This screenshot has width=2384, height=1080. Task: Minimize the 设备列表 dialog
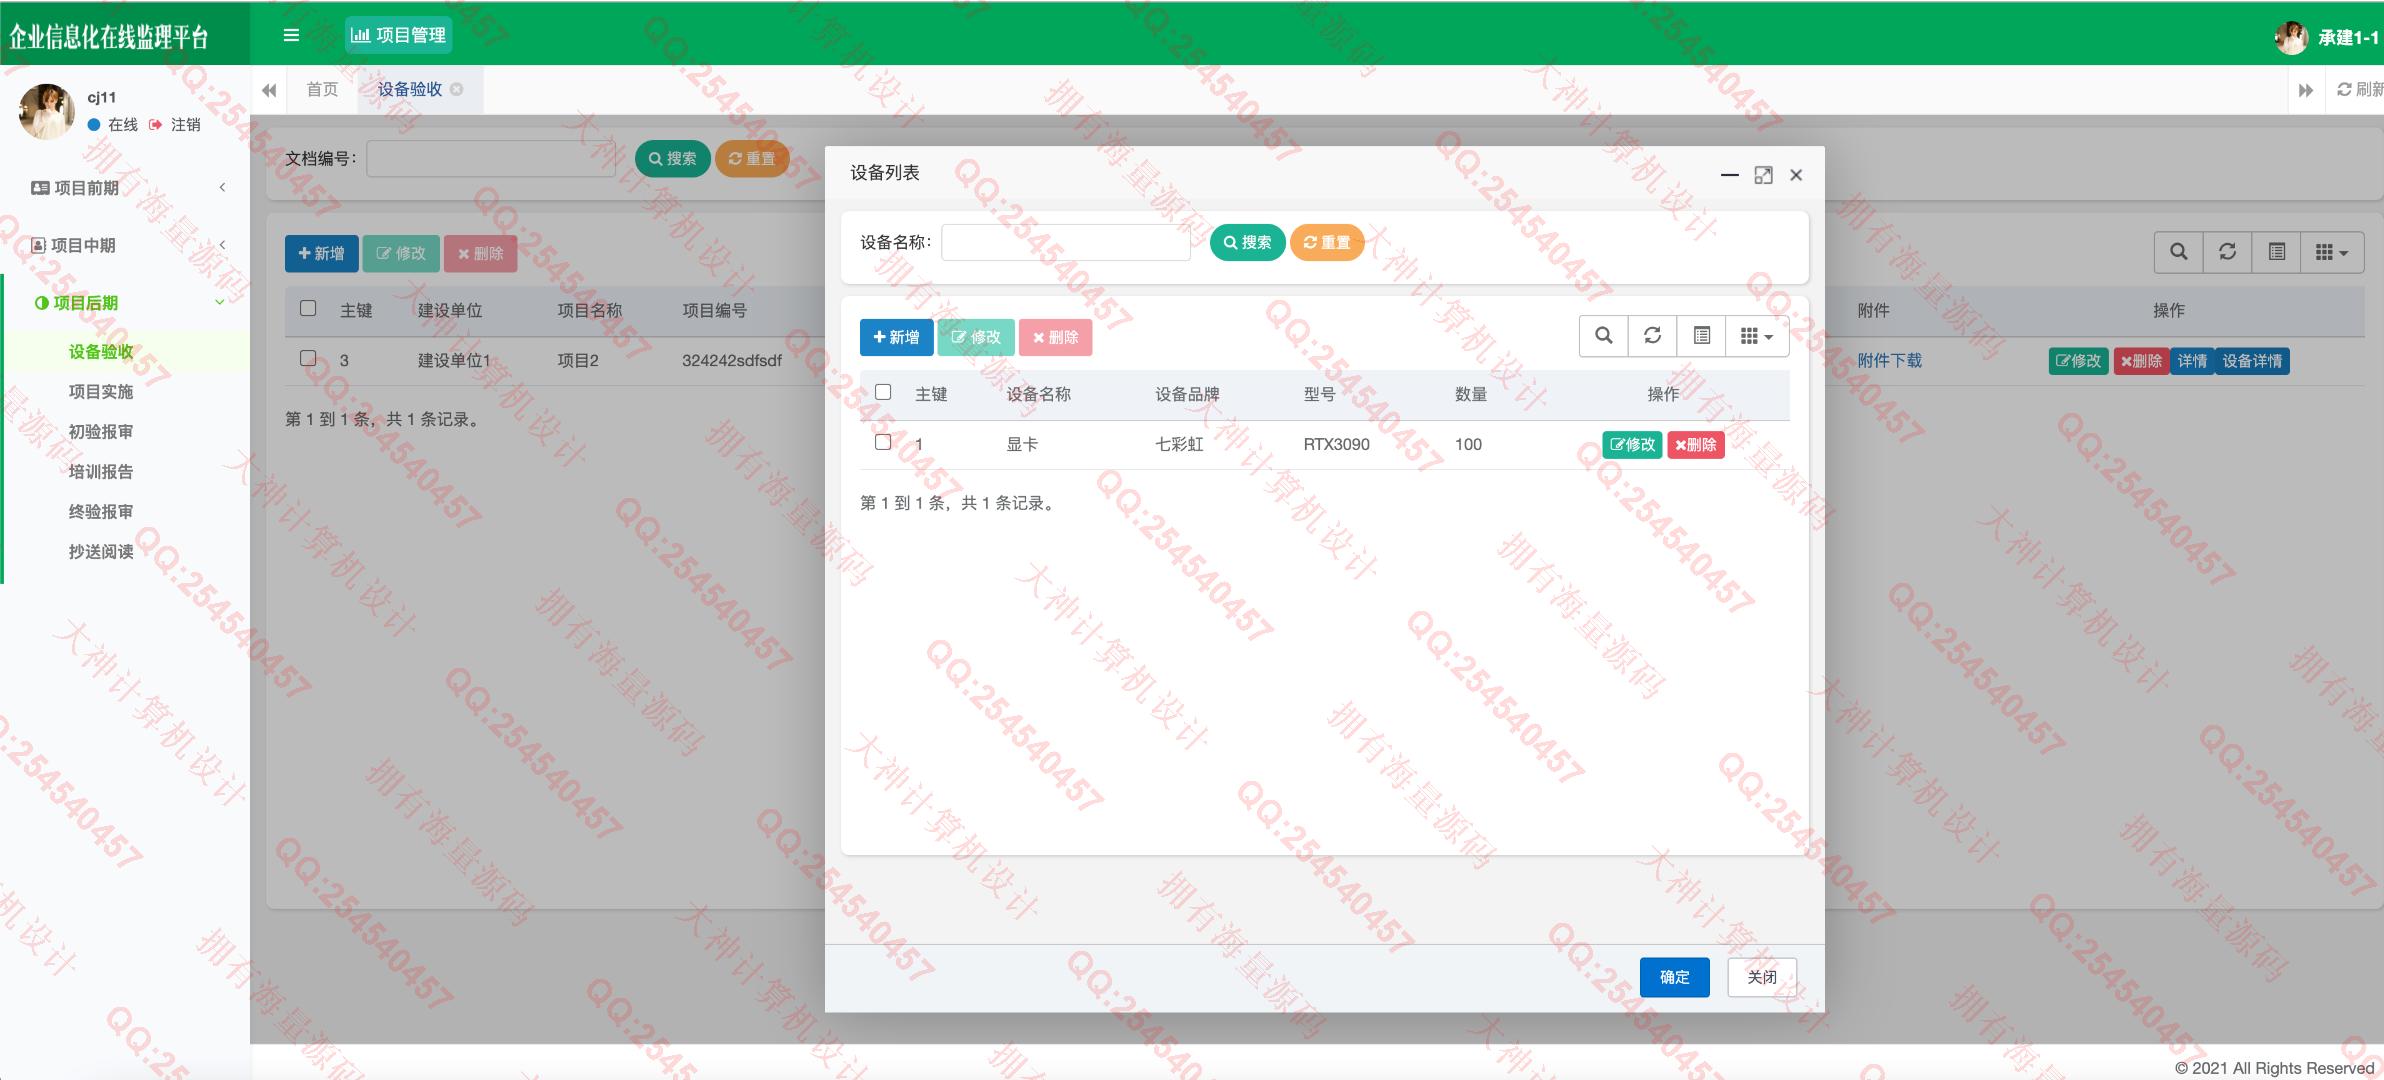coord(1729,175)
